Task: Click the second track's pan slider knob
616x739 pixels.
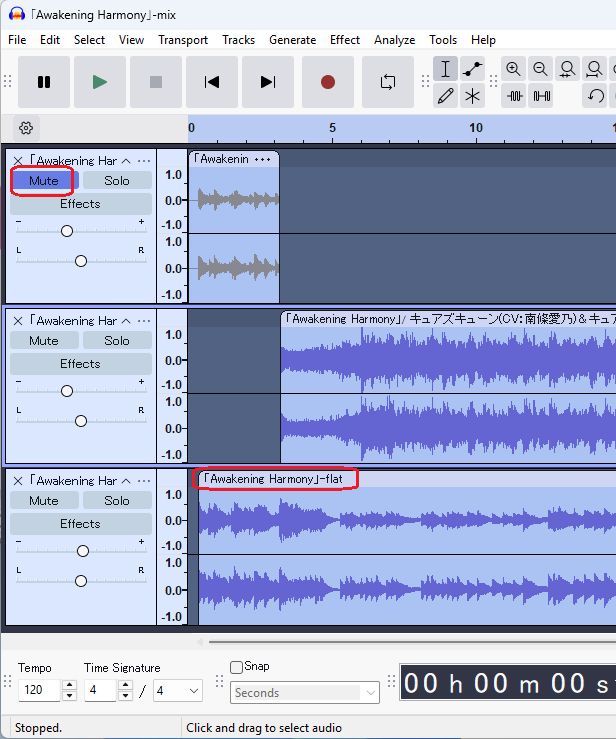Action: [x=81, y=421]
